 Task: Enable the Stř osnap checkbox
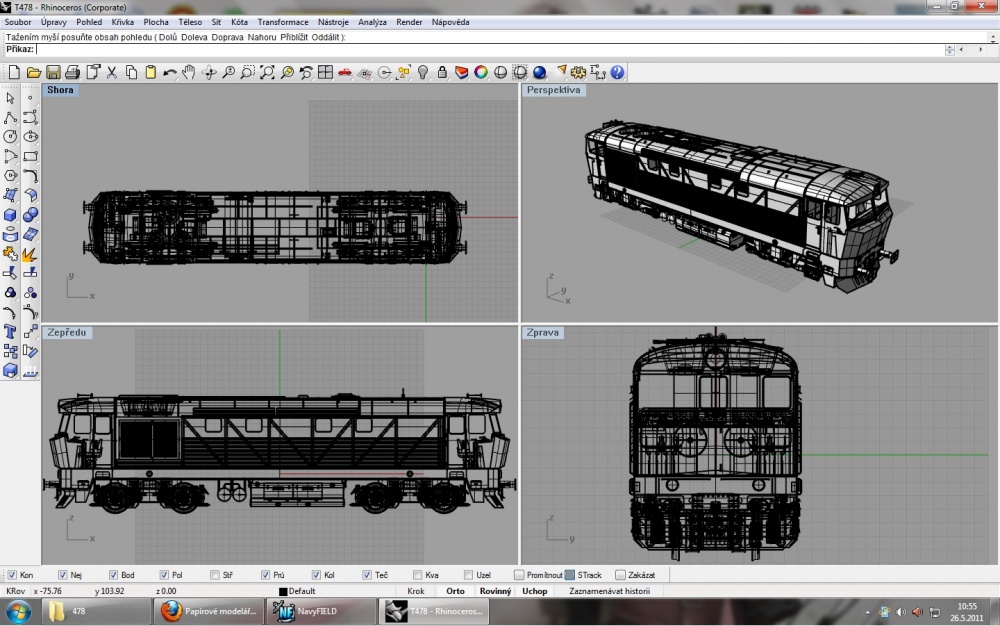(215, 575)
